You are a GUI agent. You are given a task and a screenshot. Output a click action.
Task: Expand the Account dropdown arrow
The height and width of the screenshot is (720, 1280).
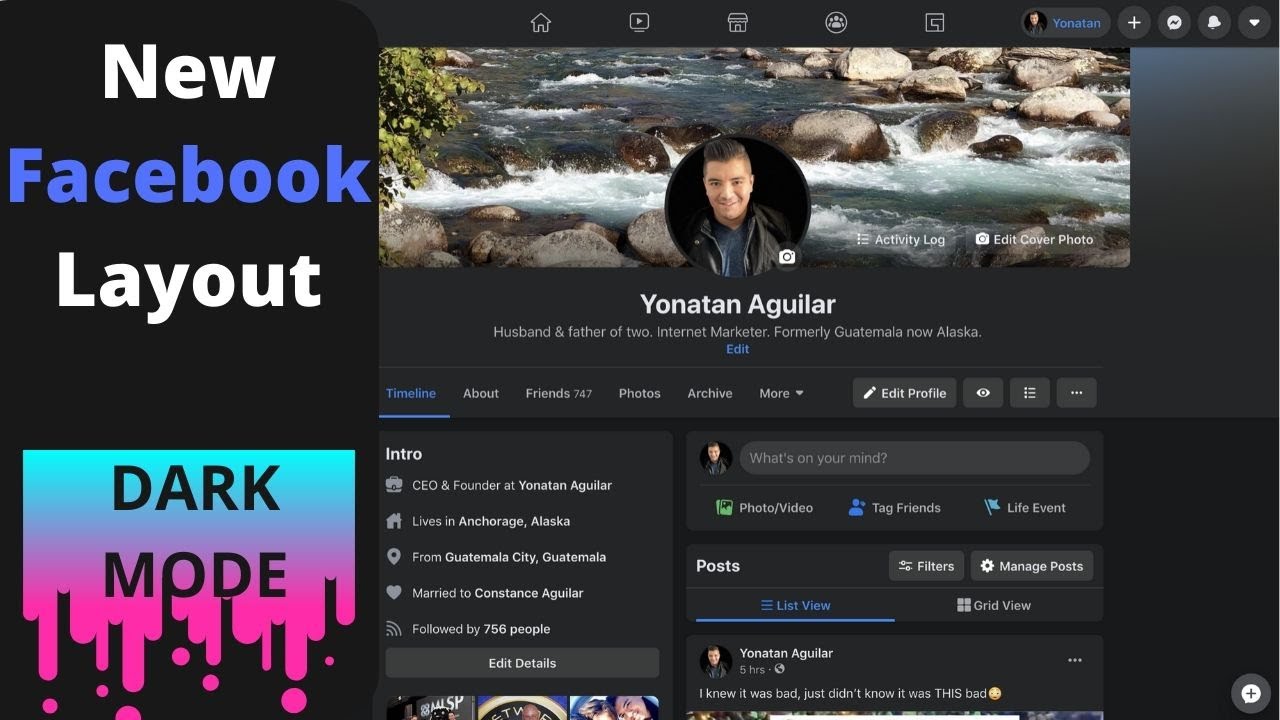(1254, 23)
